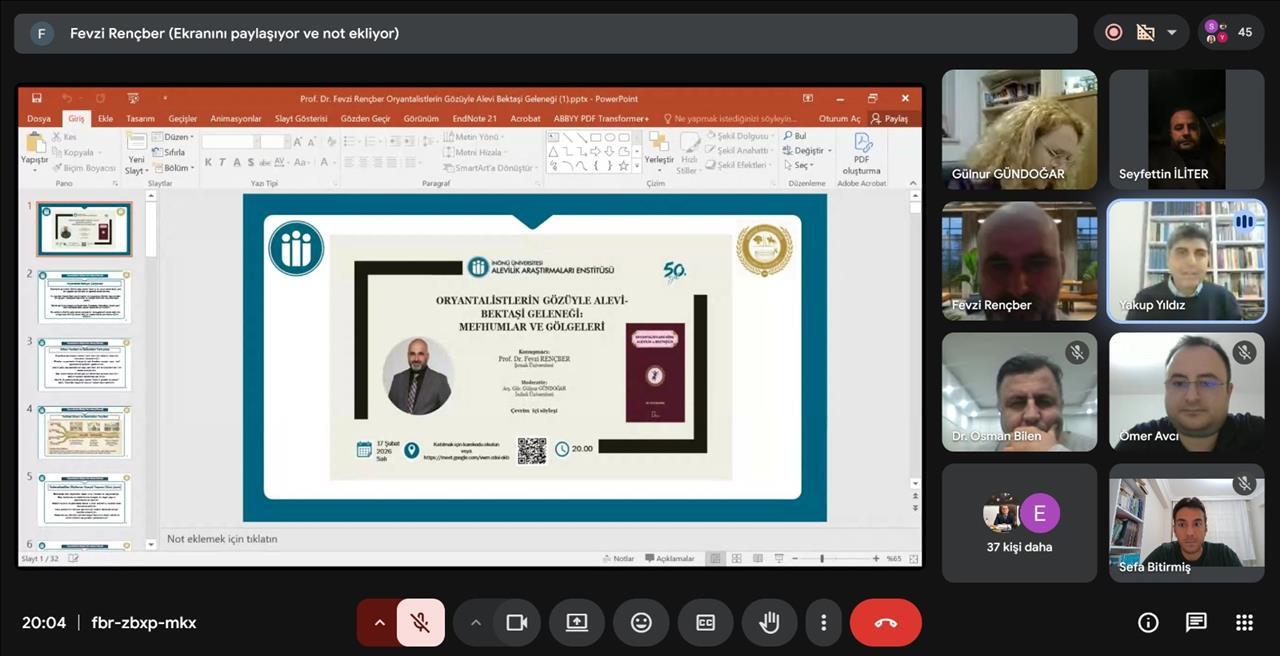The image size is (1280, 656).
Task: Unmute the microphone
Action: click(x=421, y=623)
